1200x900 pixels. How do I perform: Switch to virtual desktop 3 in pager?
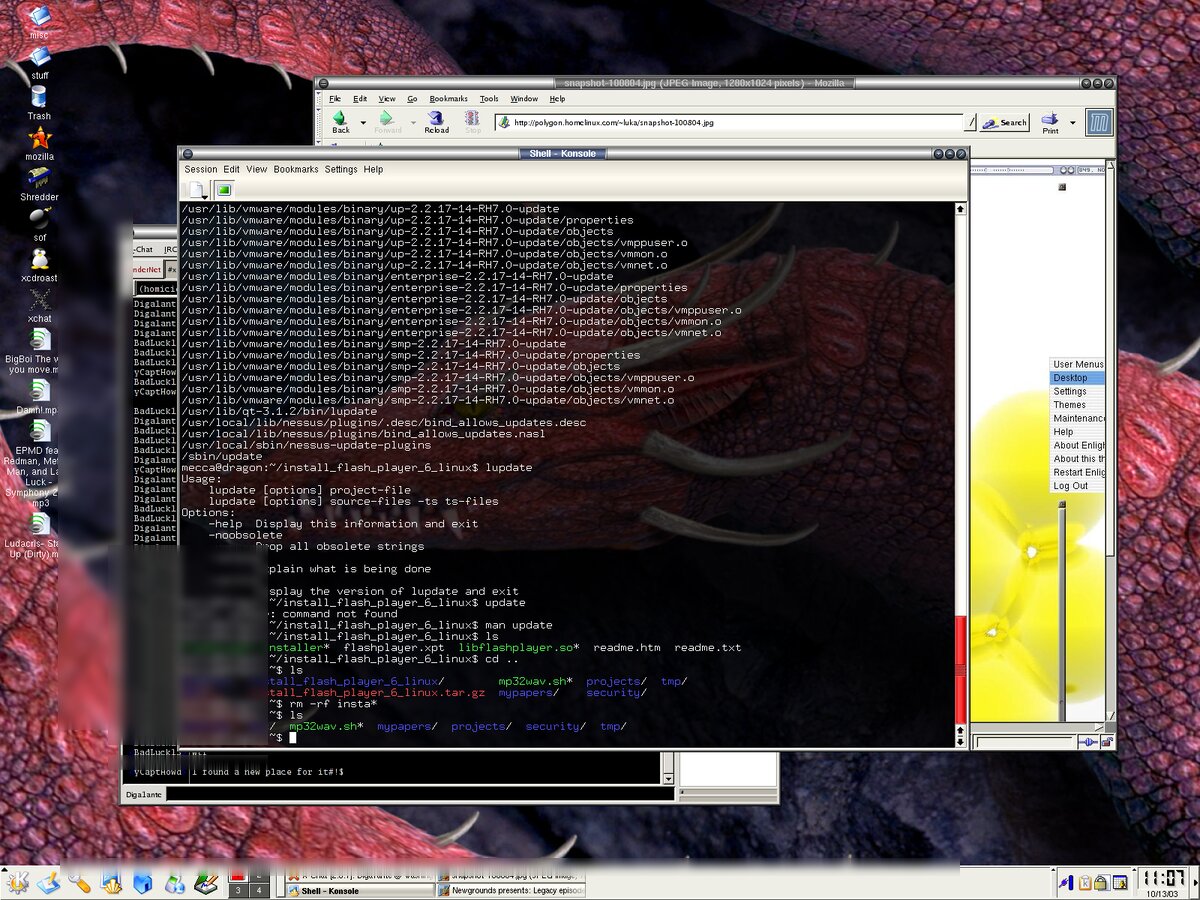coord(237,890)
